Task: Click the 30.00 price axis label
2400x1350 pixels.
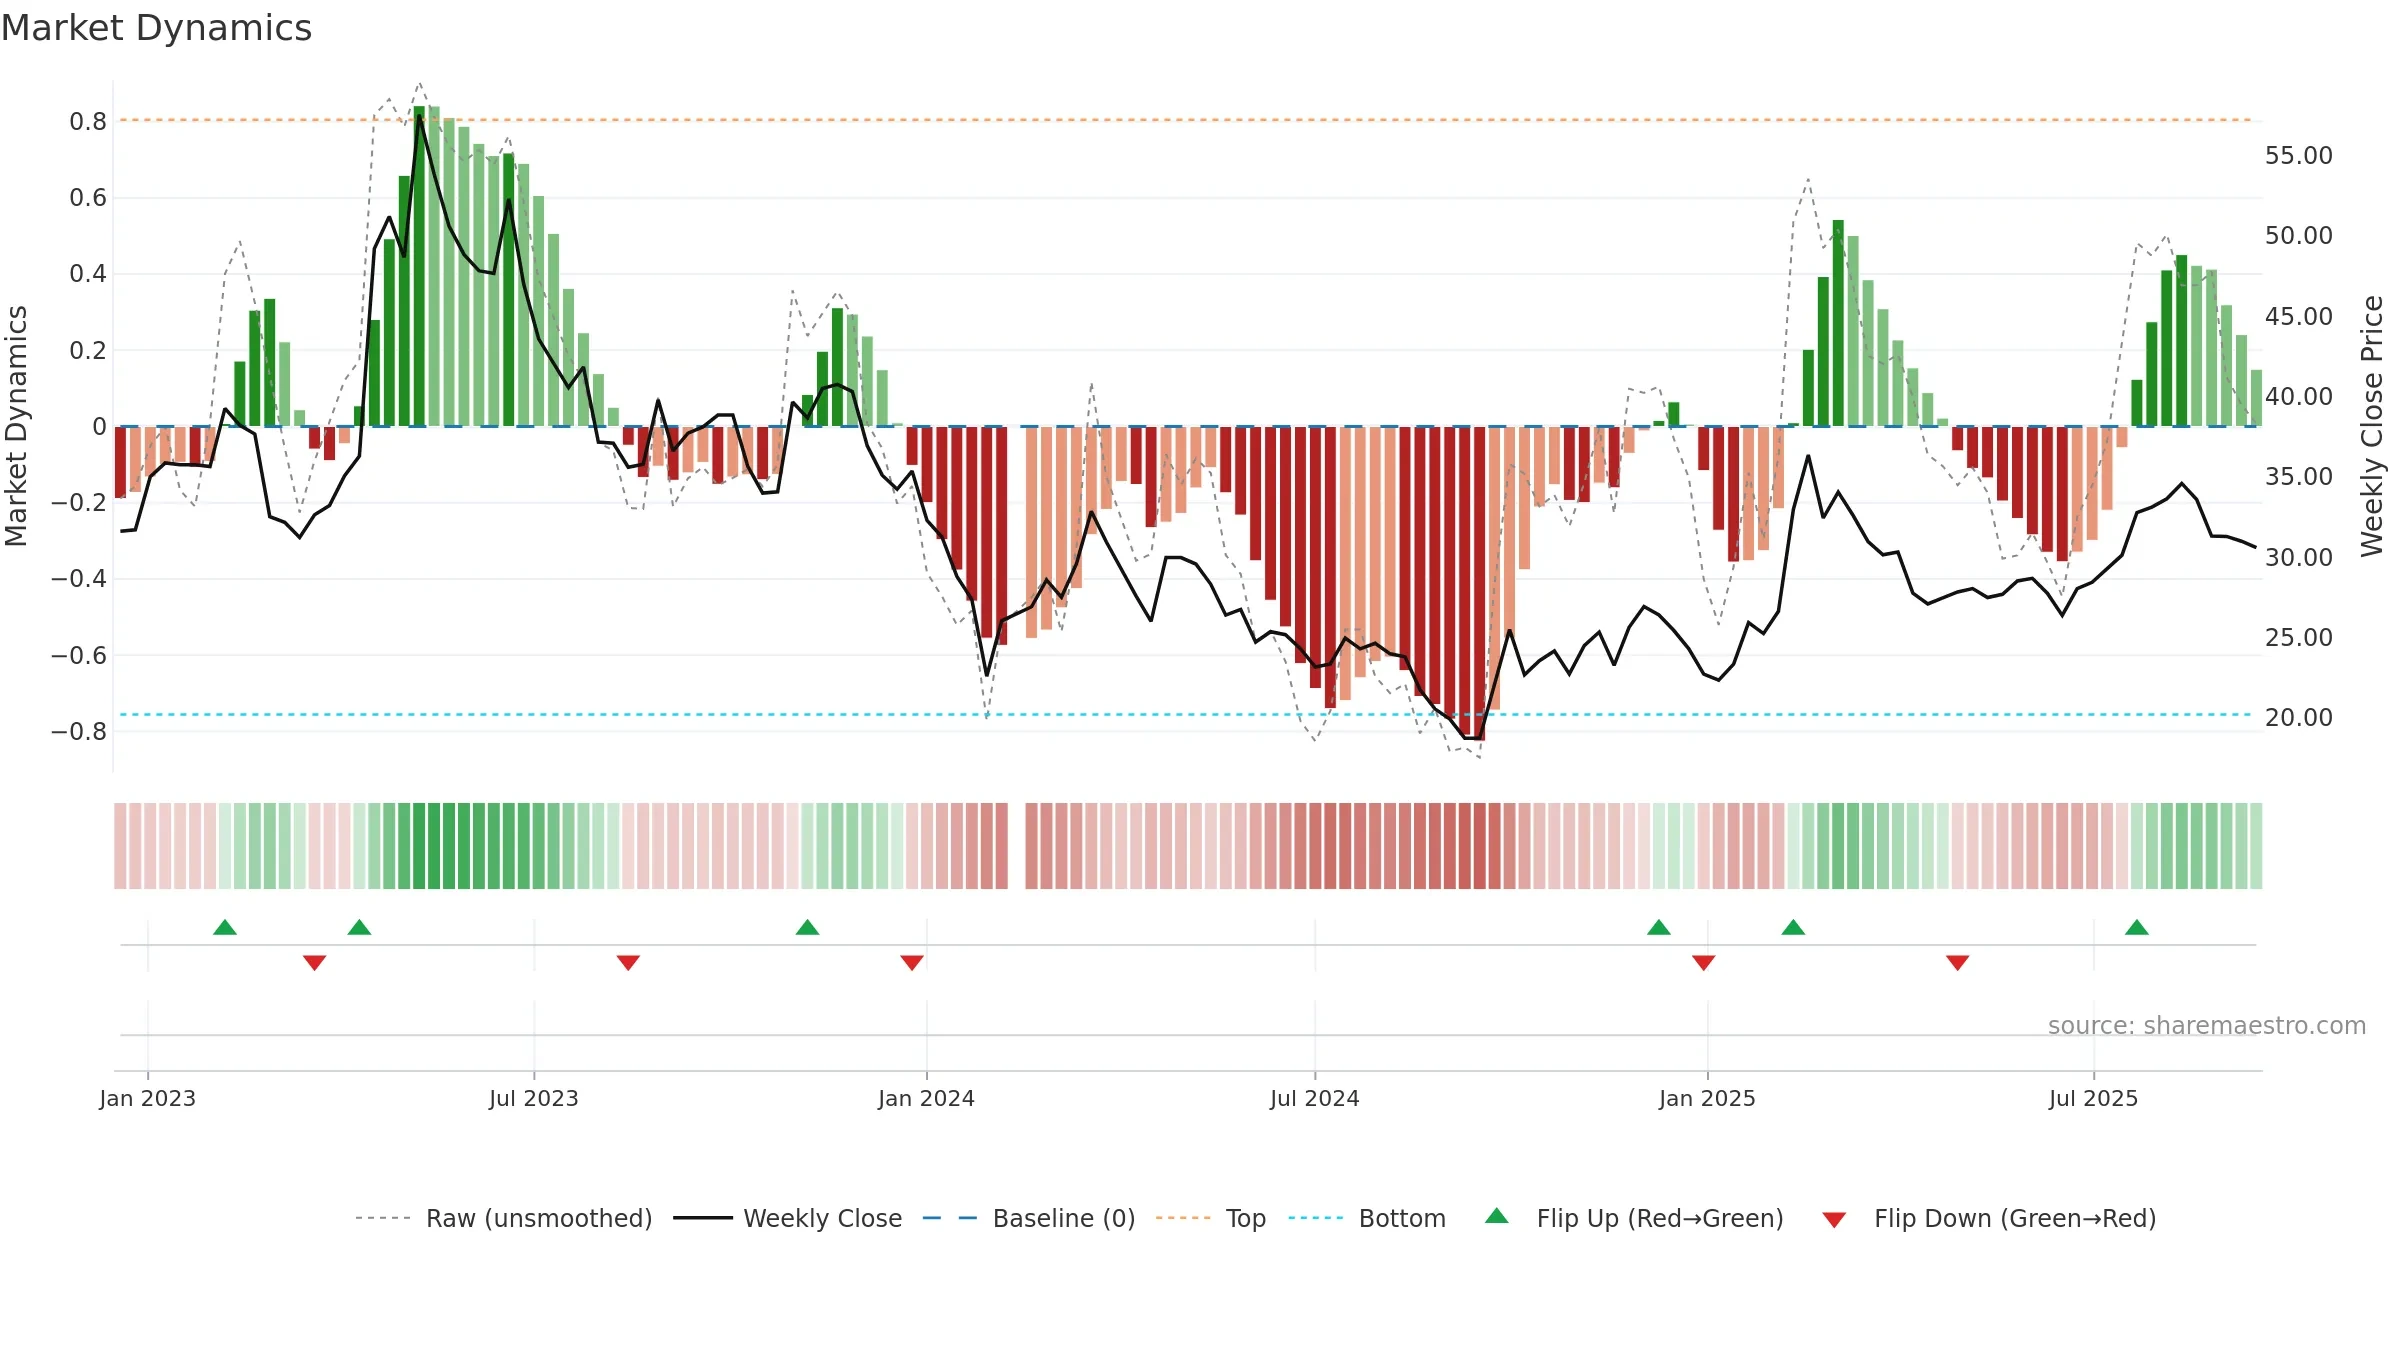Action: (x=2299, y=558)
